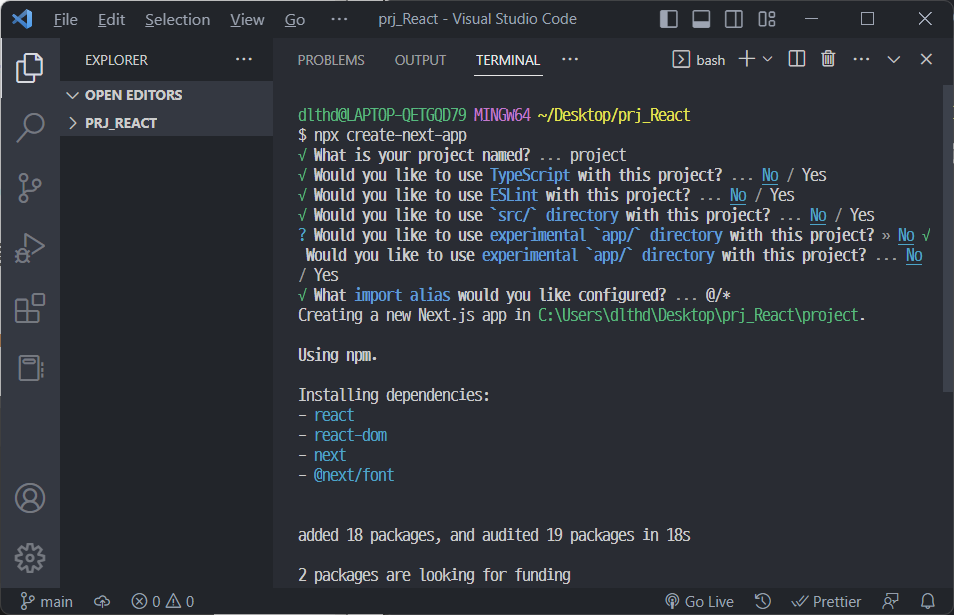Switch to the OUTPUT tab
The height and width of the screenshot is (615, 954).
pos(420,60)
